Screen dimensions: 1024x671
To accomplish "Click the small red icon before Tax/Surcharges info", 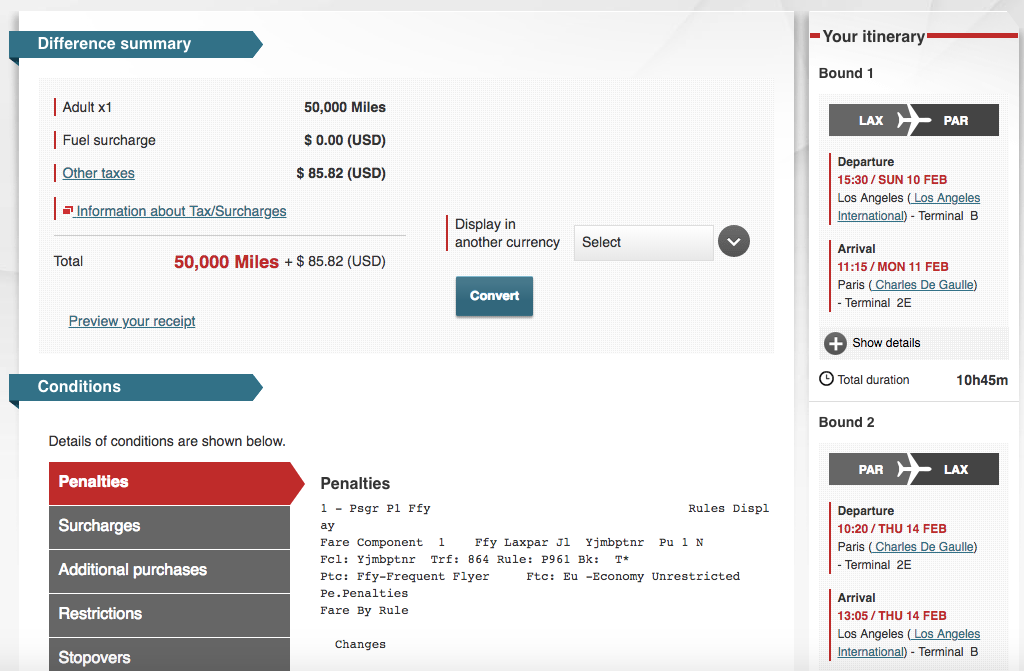I will tap(68, 211).
